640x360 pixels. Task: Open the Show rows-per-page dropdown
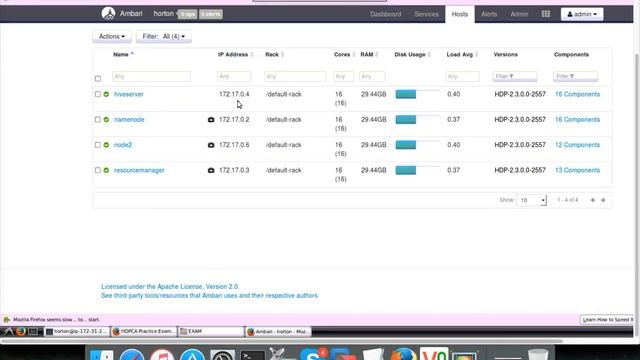coord(531,200)
